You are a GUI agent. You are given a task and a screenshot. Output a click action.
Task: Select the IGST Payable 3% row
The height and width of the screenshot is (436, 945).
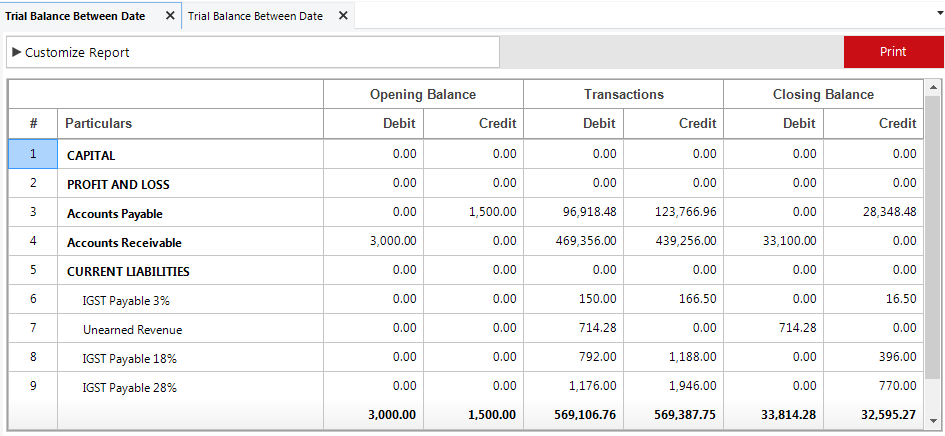point(465,299)
